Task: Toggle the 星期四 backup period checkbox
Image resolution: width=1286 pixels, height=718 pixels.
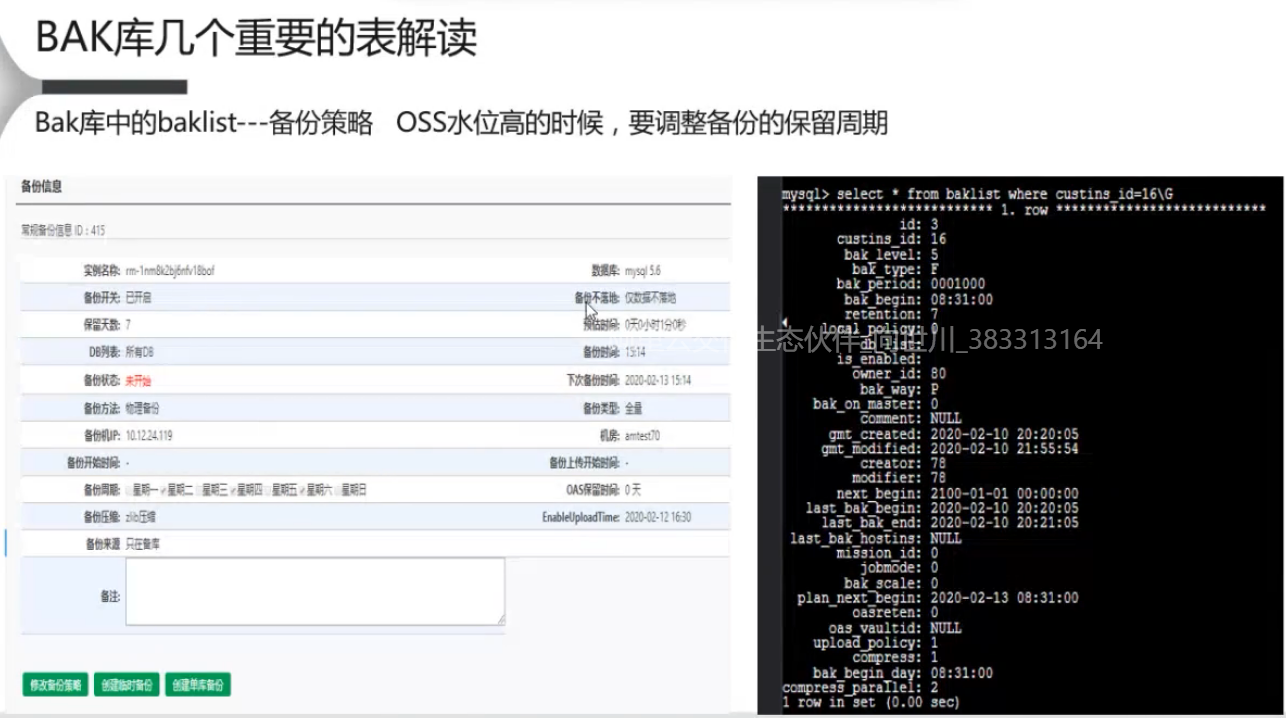Action: (x=234, y=490)
